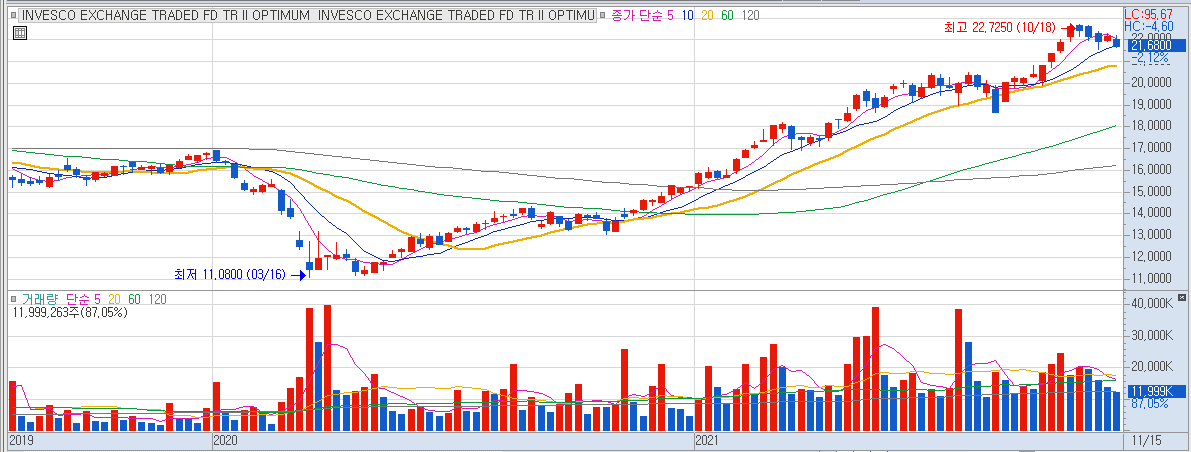Select the 5-period price moving average label
The image size is (1191, 452).
[x=671, y=15]
